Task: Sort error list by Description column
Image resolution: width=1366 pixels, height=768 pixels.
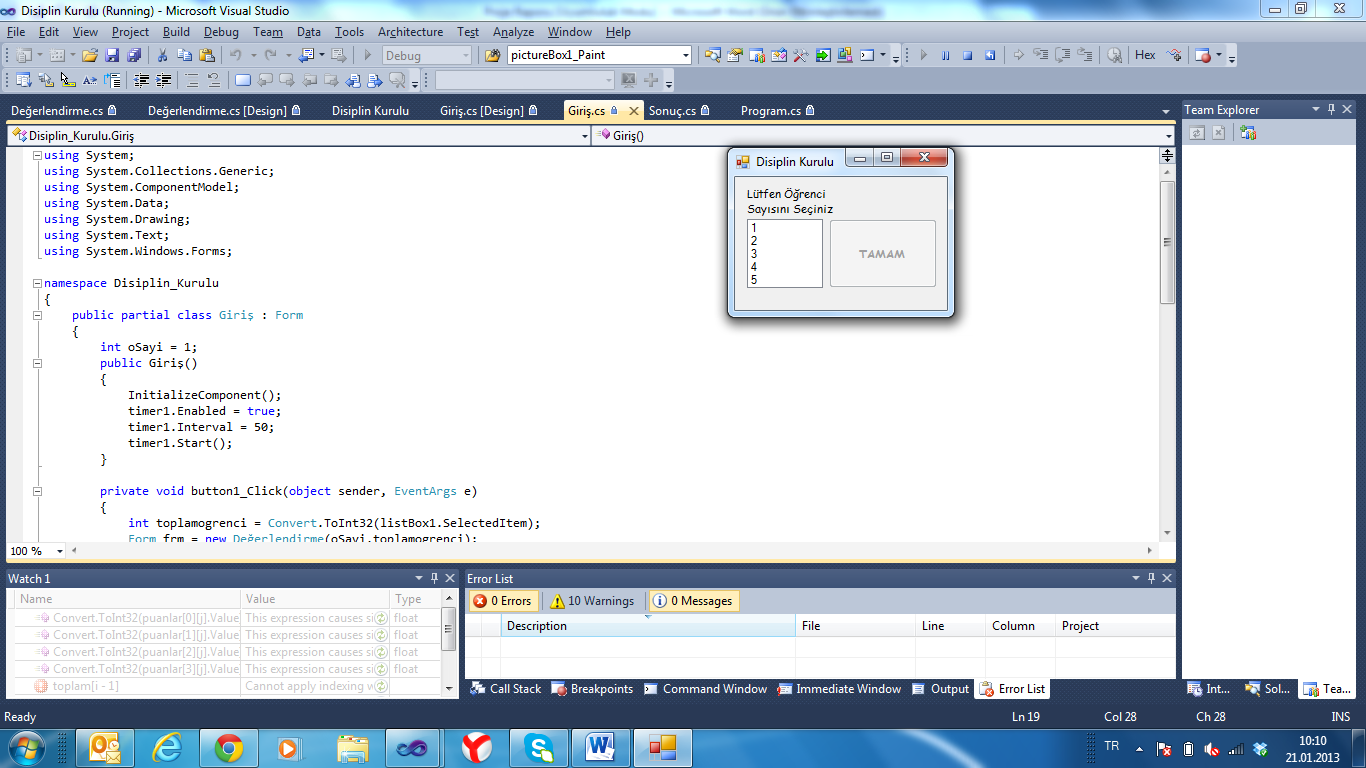Action: (x=647, y=626)
